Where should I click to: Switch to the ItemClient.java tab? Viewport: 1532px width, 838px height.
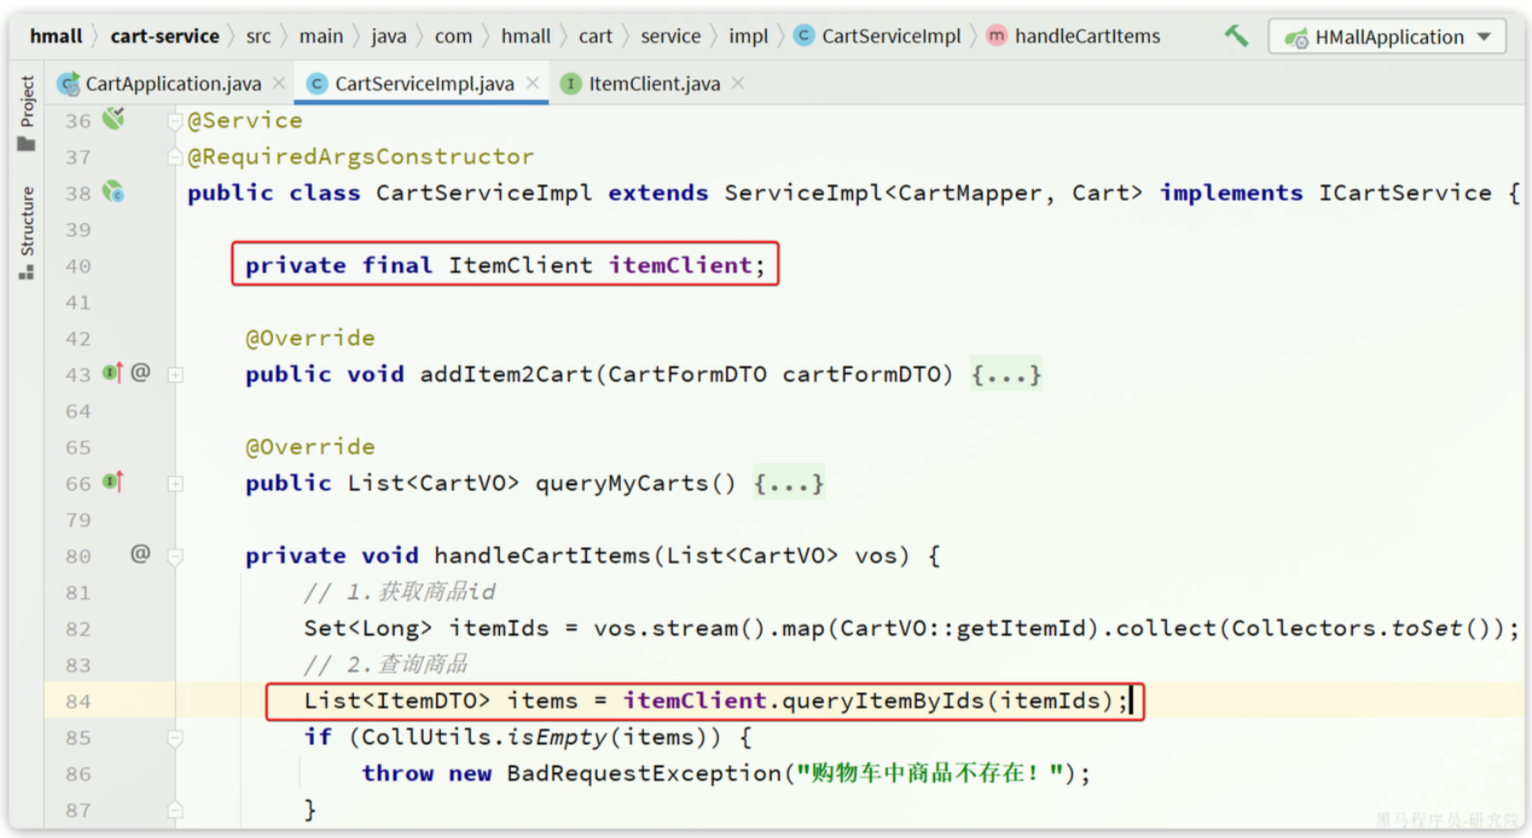(642, 84)
